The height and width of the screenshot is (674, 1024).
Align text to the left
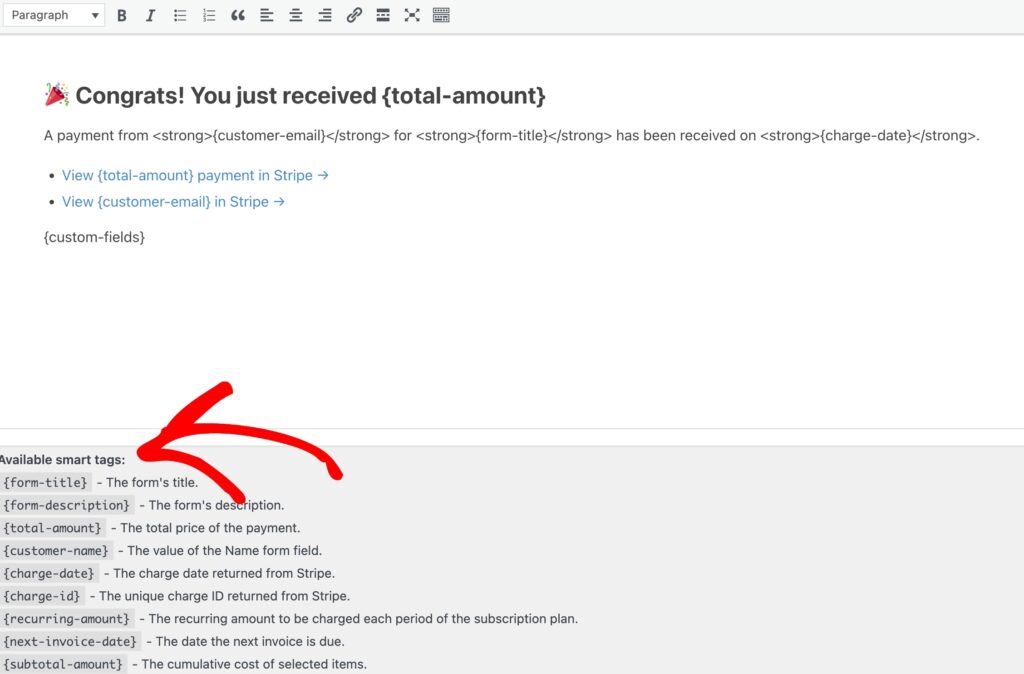click(267, 16)
